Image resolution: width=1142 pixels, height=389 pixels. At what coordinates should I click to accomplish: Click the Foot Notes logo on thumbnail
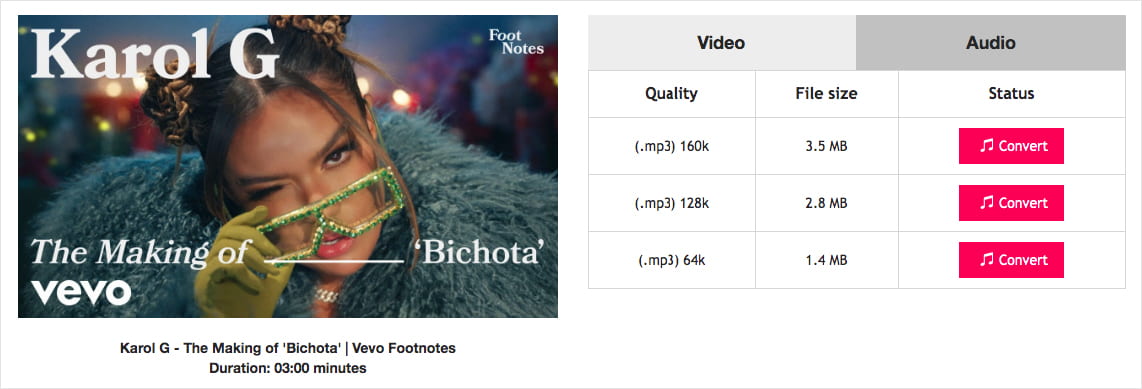[516, 42]
